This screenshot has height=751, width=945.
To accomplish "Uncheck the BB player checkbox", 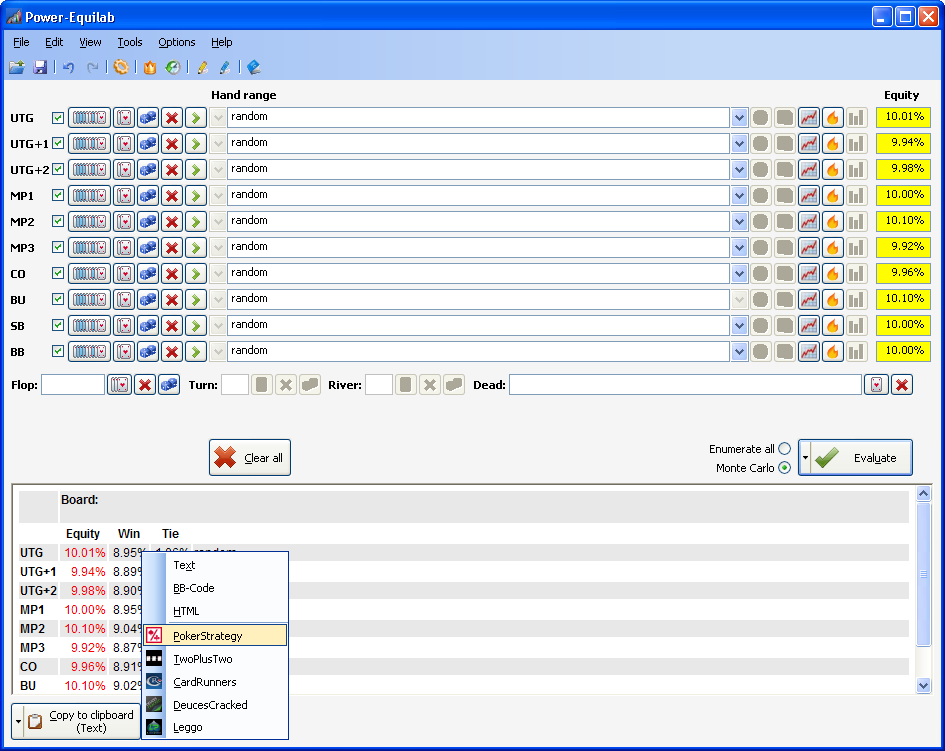I will click(58, 351).
